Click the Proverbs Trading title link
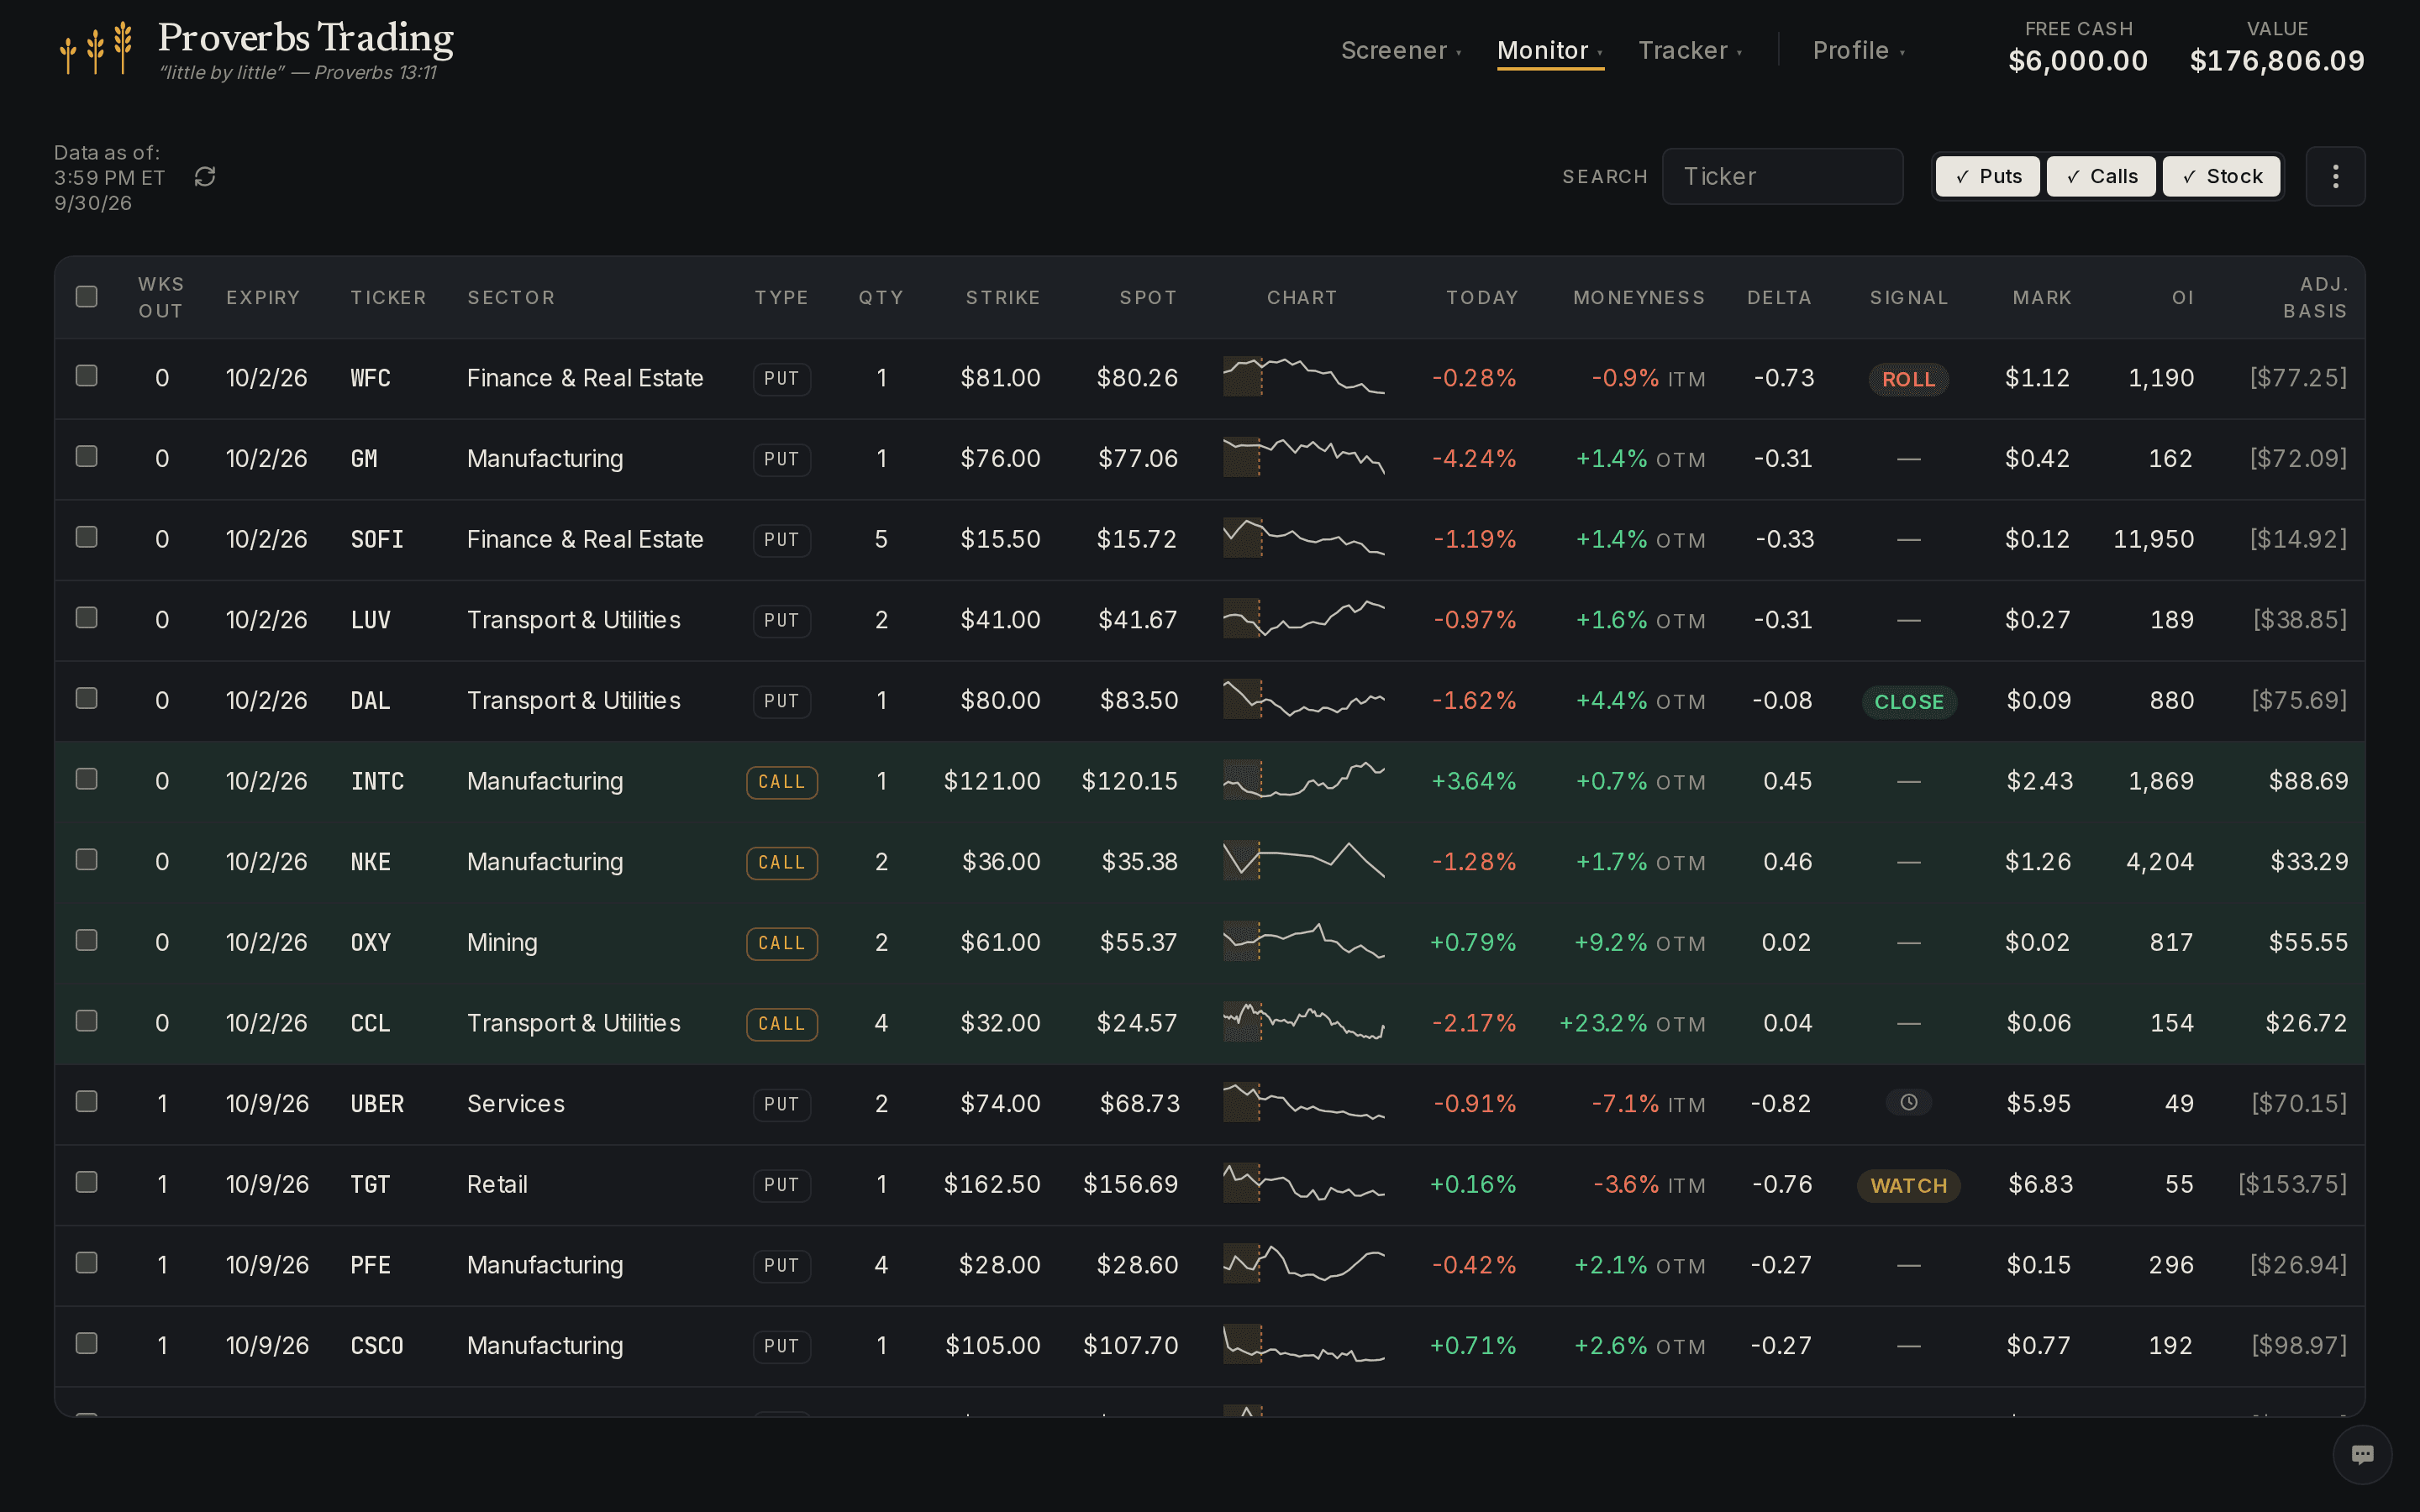Screen dimensions: 2420x1512 (305, 37)
